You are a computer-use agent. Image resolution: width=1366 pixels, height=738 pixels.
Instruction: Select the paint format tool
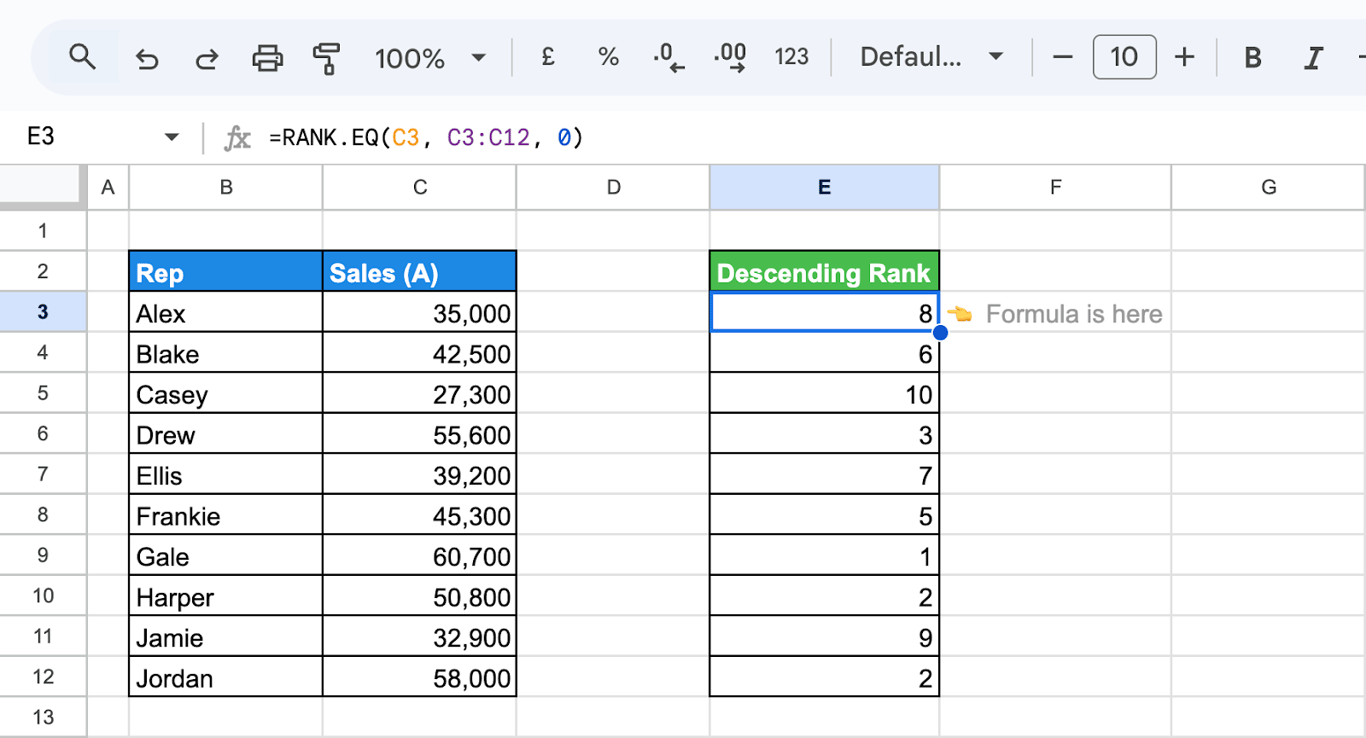[x=326, y=58]
